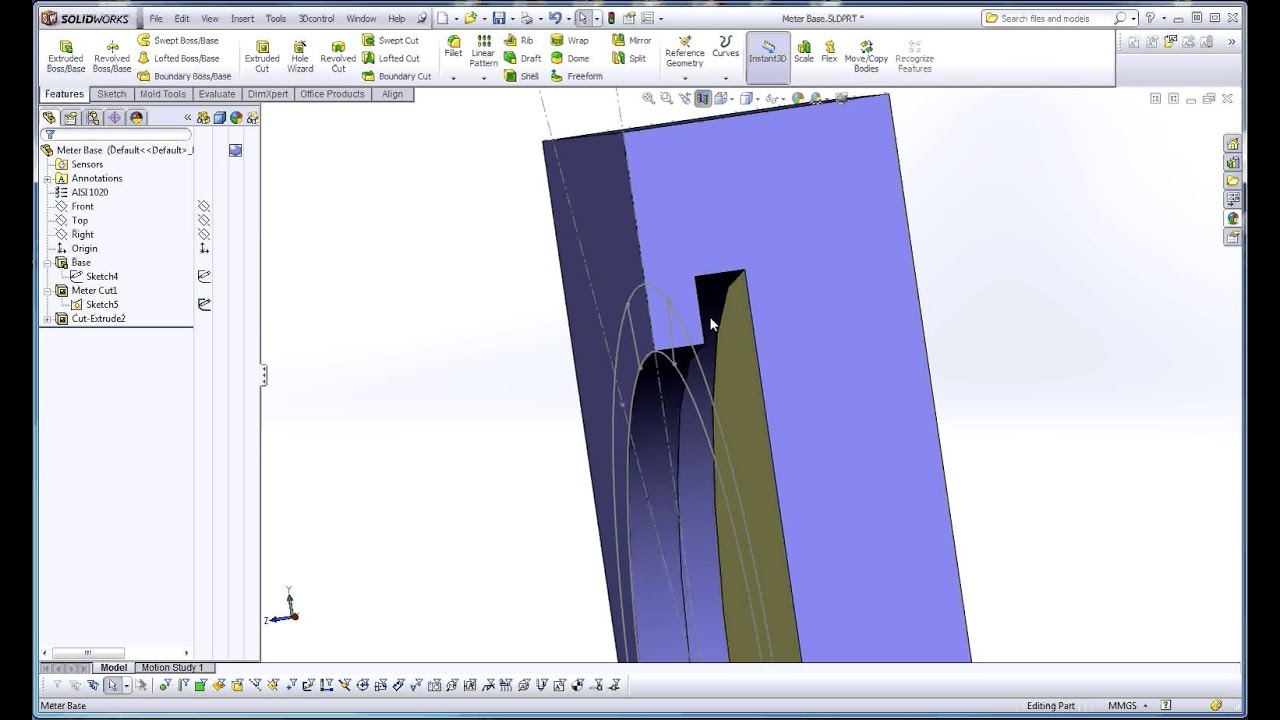Open the Hole Wizard
The height and width of the screenshot is (720, 1280).
(x=300, y=56)
